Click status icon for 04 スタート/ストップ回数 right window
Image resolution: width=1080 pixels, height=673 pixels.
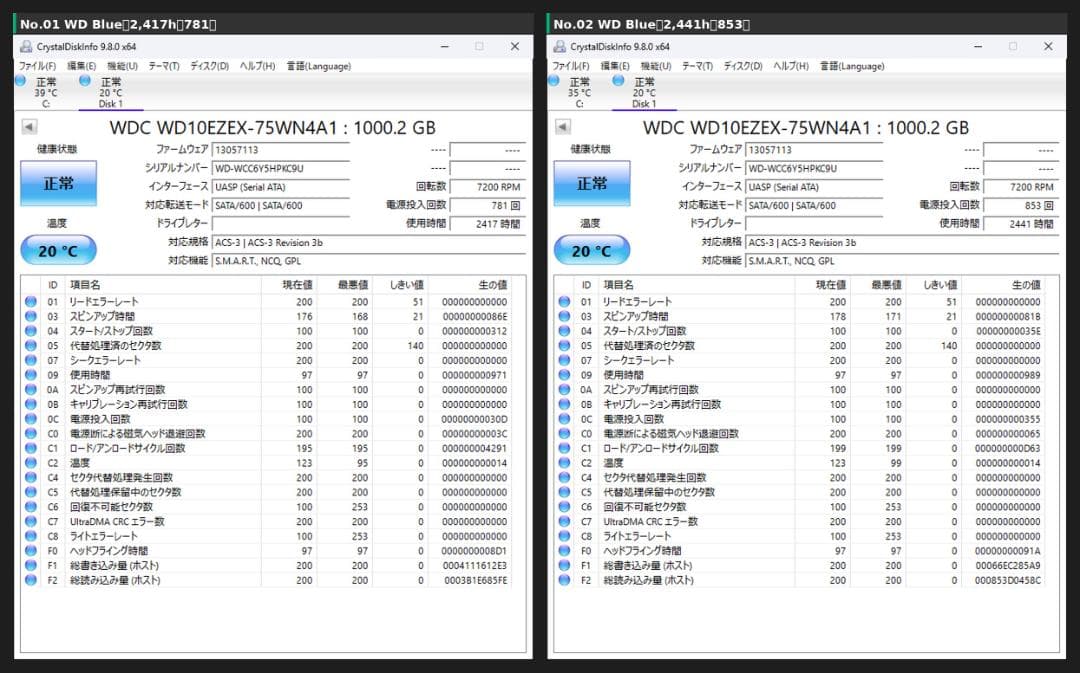point(565,331)
